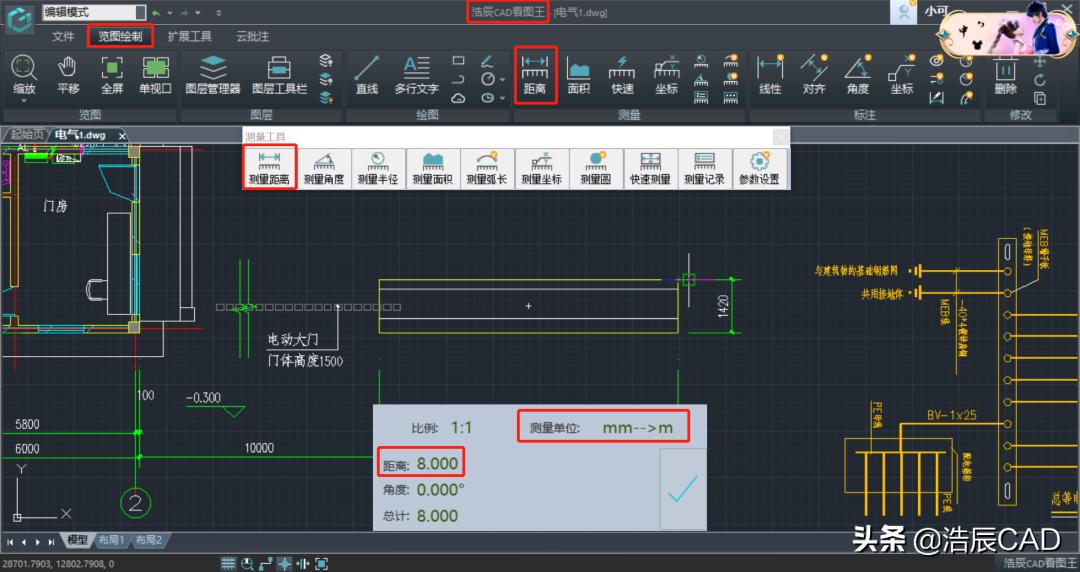1080x572 pixels.
Task: Expand the undo history dropdown arrow
Action: coord(170,13)
